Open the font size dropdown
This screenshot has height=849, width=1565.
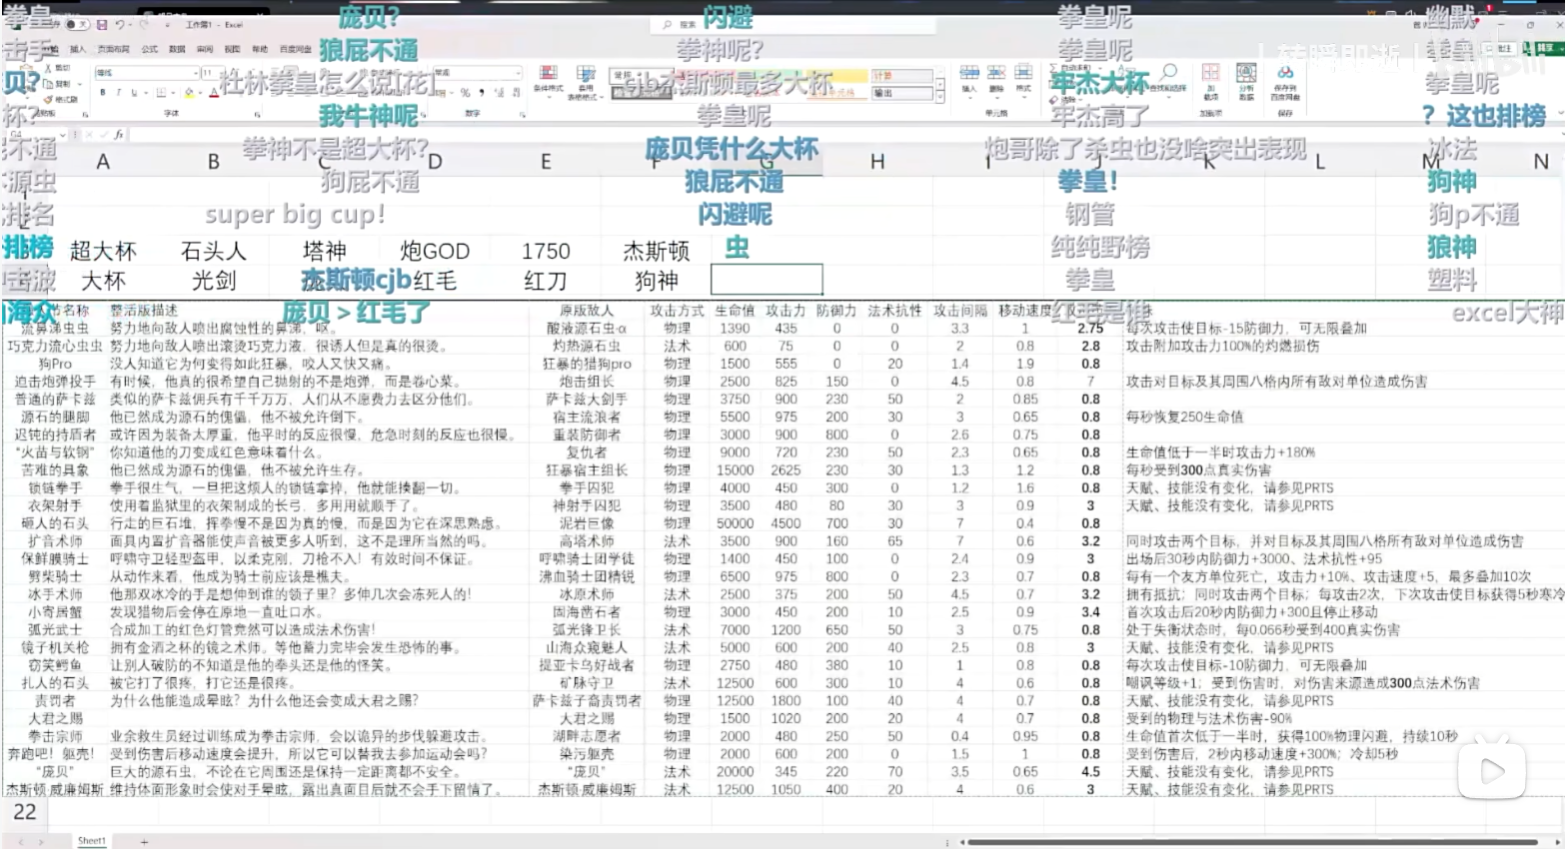[220, 73]
